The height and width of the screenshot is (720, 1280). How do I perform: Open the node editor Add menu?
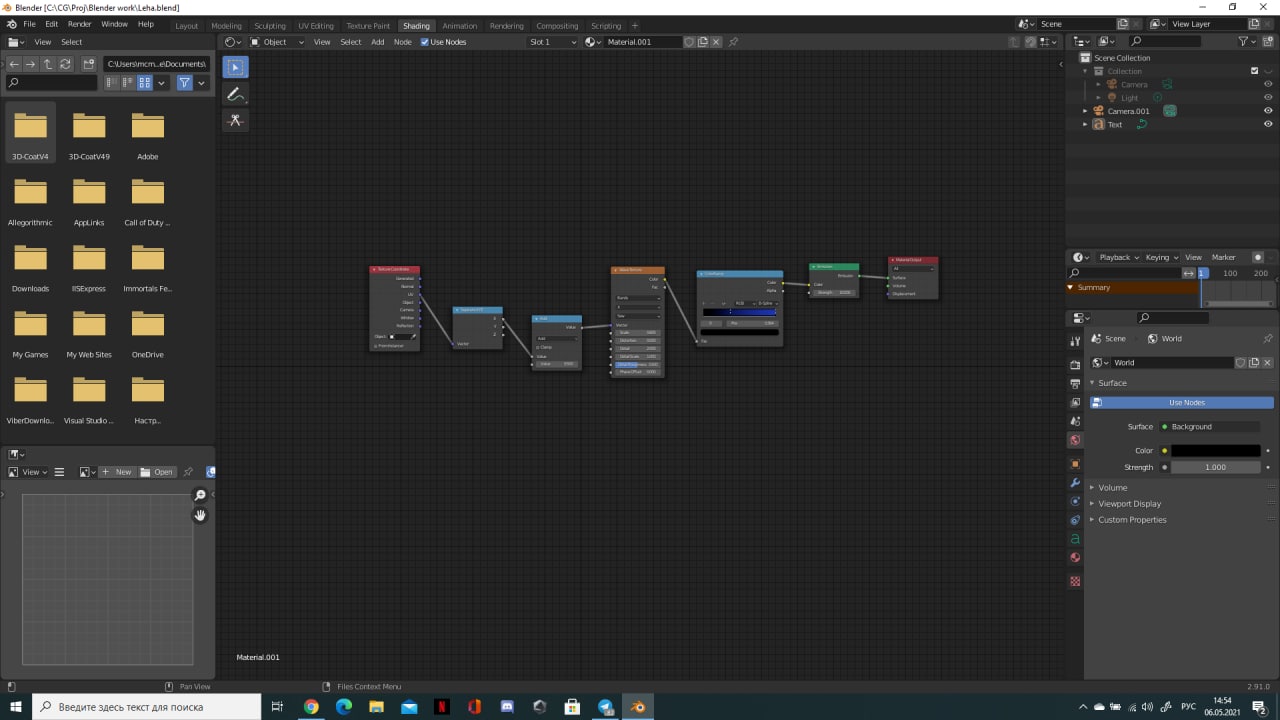(377, 42)
